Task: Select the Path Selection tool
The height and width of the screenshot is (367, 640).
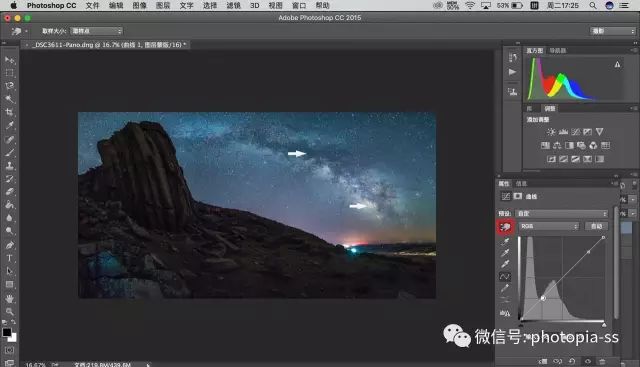Action: [x=9, y=271]
